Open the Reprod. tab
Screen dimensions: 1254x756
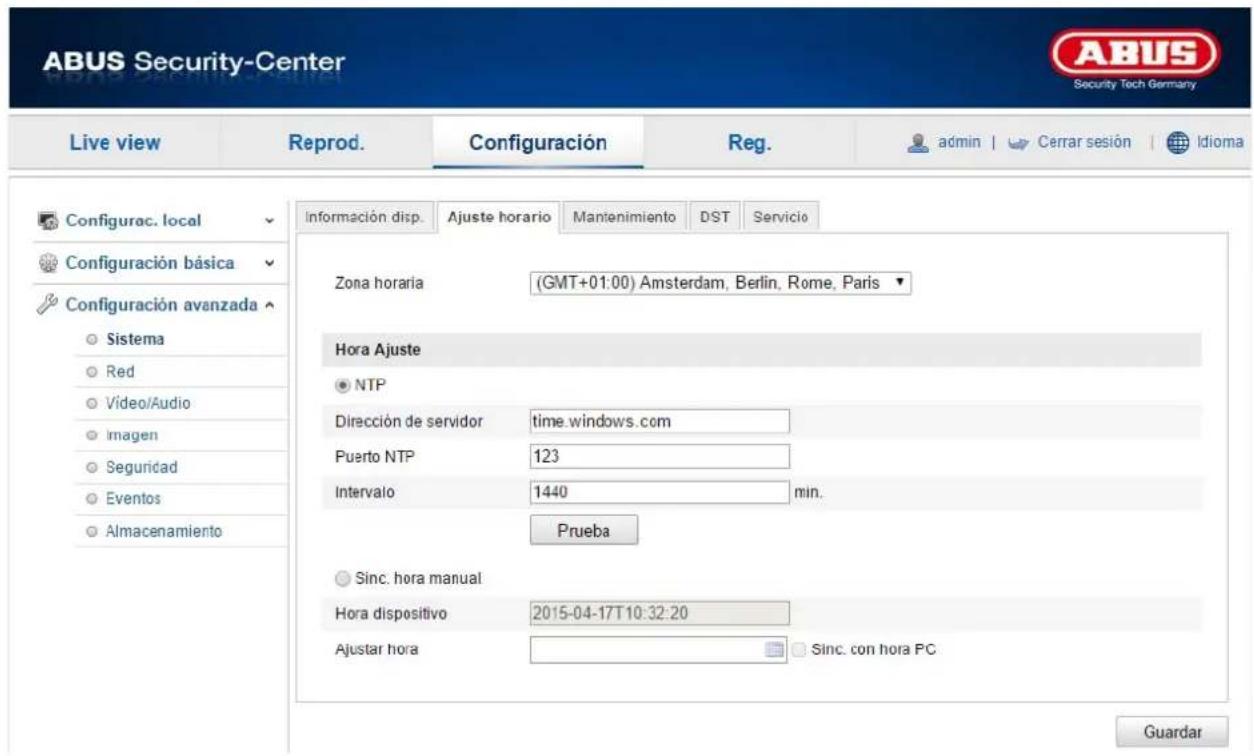coord(326,144)
